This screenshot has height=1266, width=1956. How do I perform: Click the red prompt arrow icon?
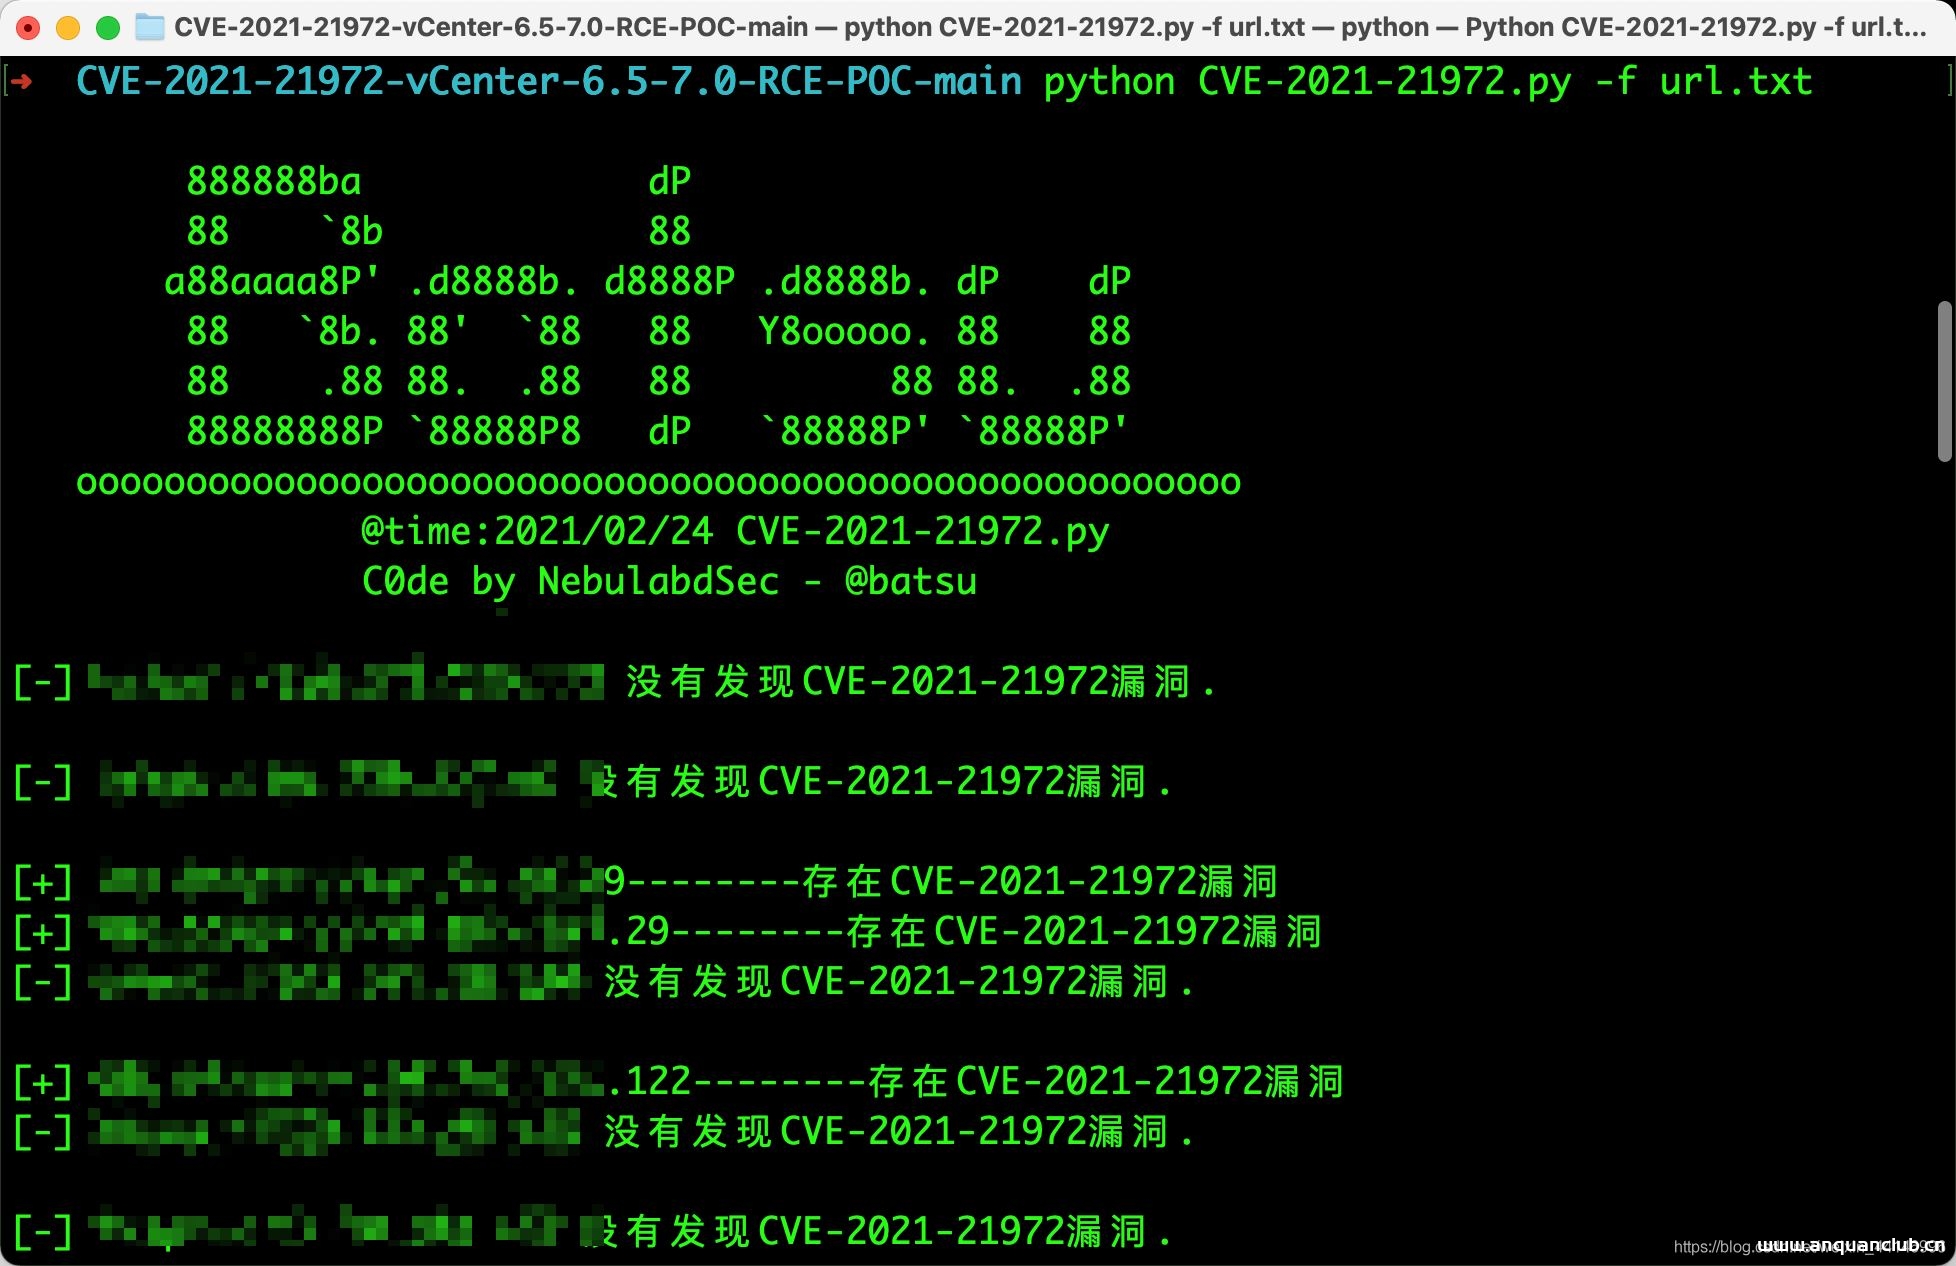pyautogui.click(x=20, y=81)
